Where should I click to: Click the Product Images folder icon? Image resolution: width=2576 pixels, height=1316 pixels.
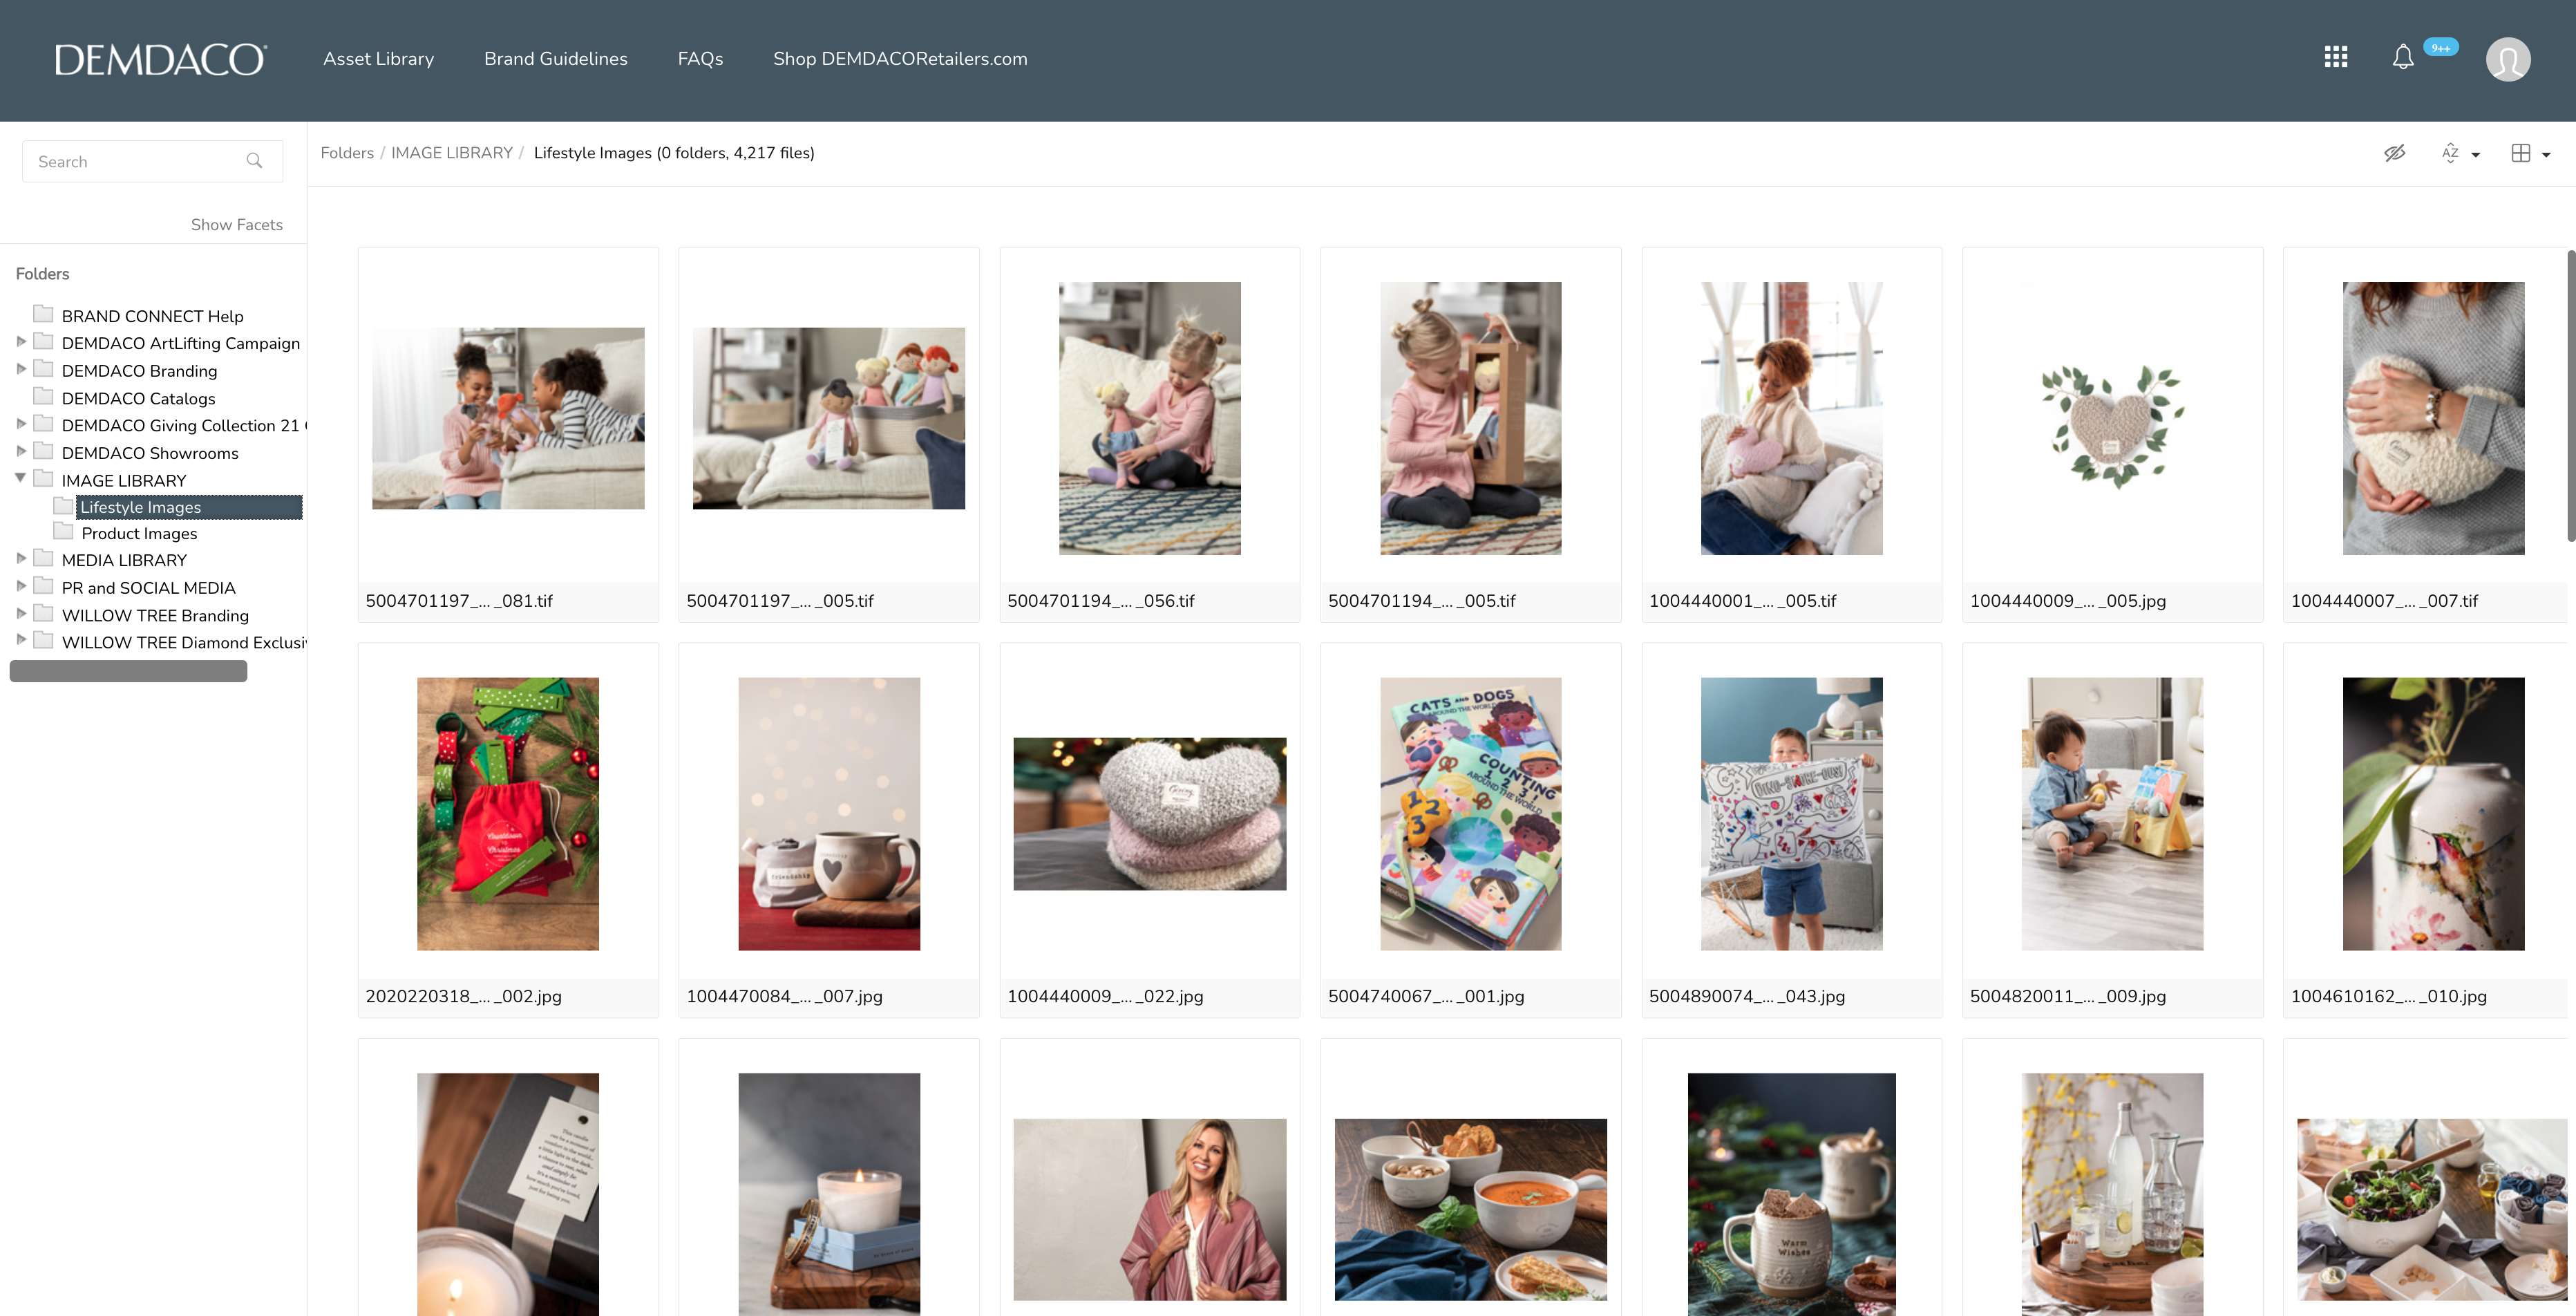tap(63, 531)
